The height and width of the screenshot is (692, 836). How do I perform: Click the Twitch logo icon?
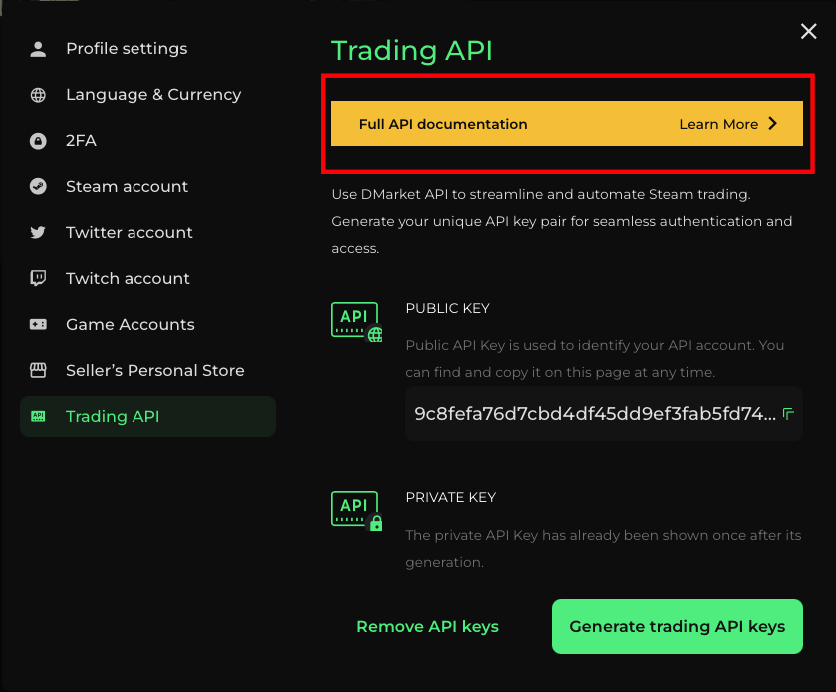pyautogui.click(x=38, y=278)
